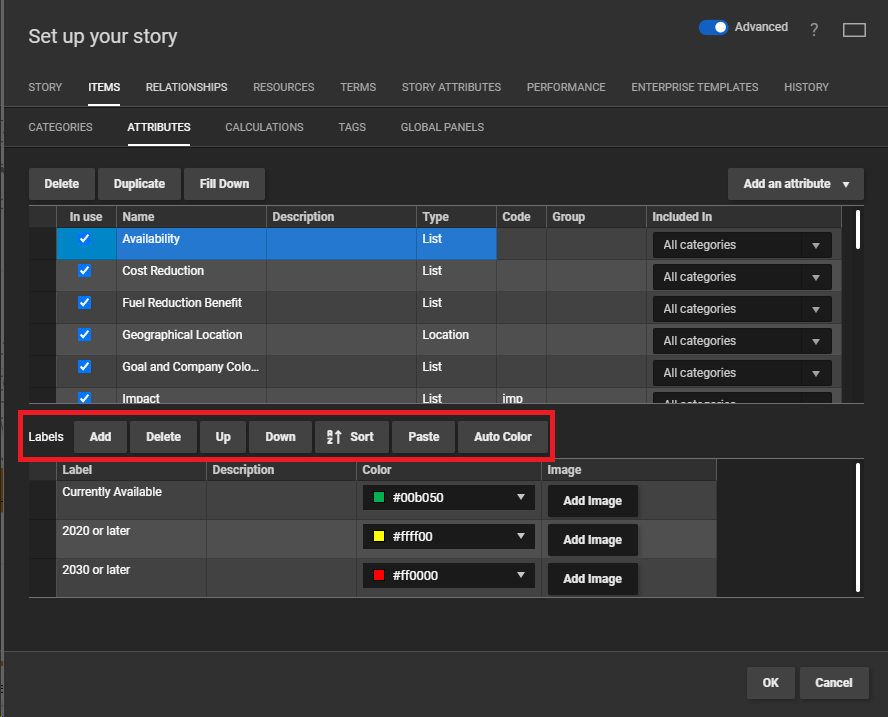Click the attribute Delete button above the grid
The image size is (888, 717).
pos(62,183)
